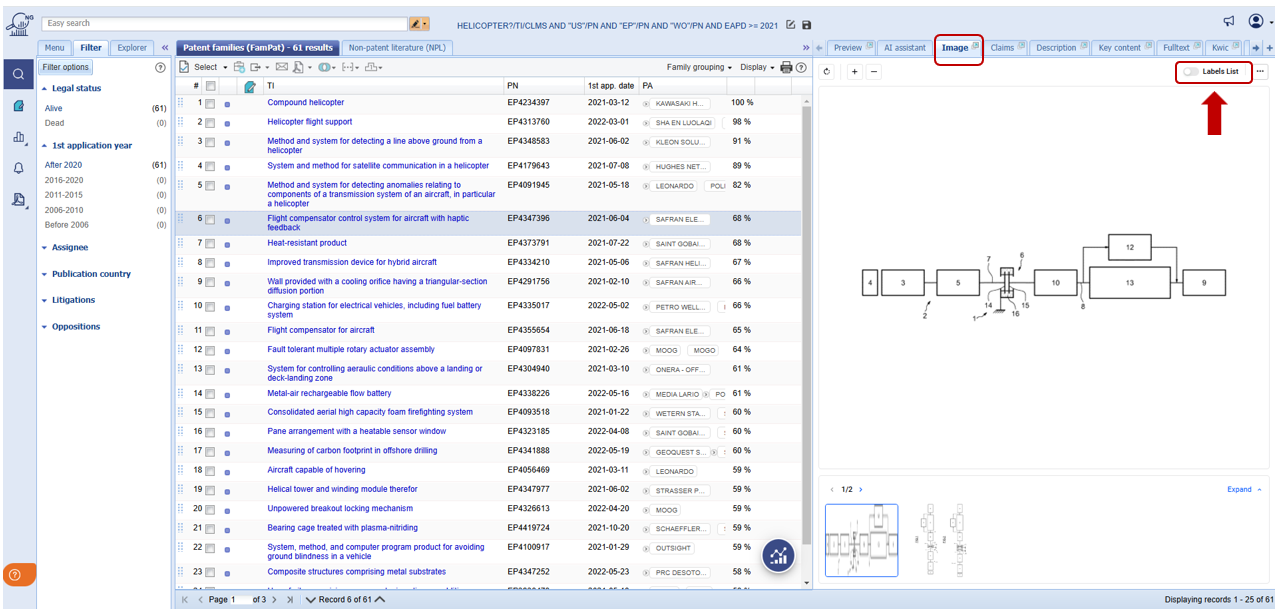The height and width of the screenshot is (612, 1280).
Task: Collapse the filter panel with double chevron
Action: [x=165, y=47]
